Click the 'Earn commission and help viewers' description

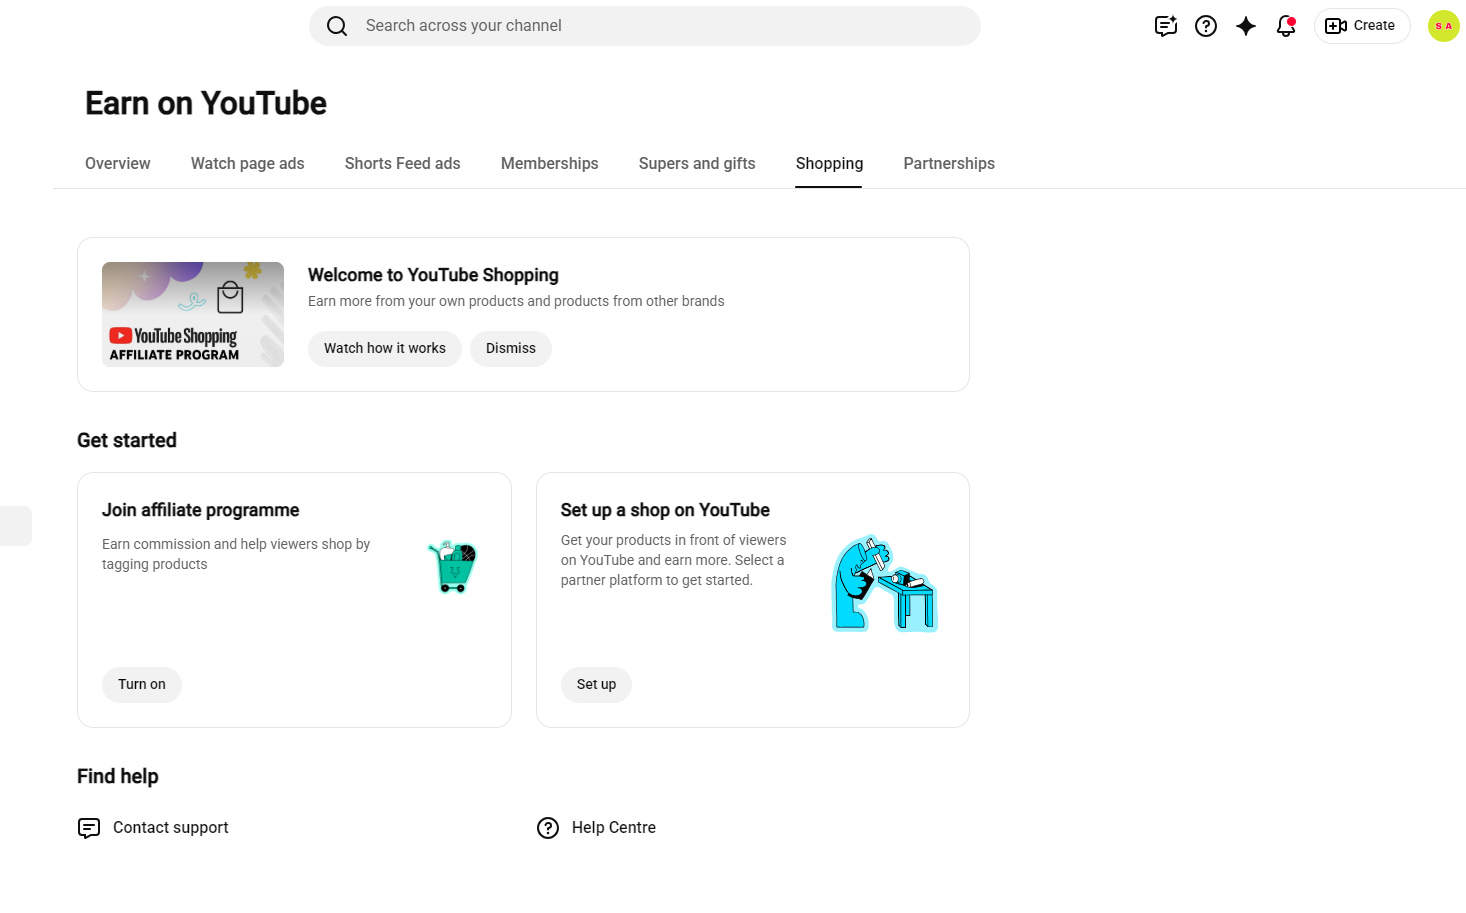click(x=236, y=554)
